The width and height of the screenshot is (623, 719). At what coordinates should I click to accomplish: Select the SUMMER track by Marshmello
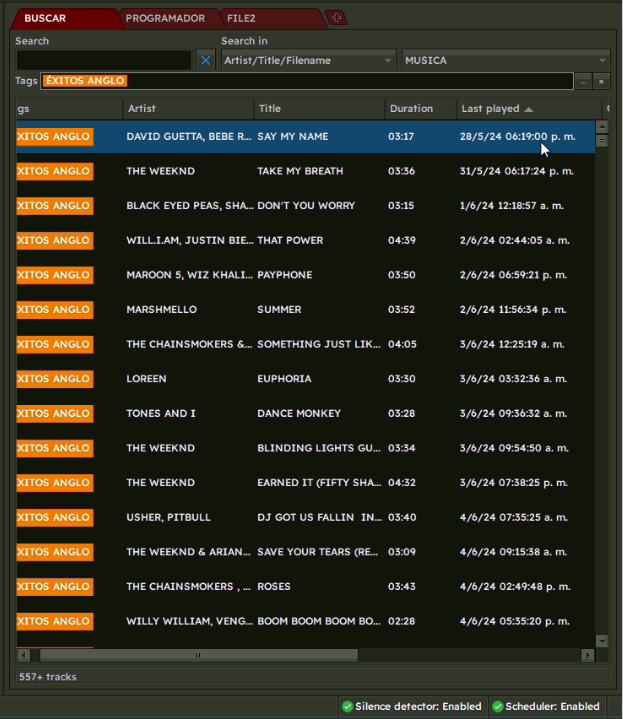pyautogui.click(x=279, y=310)
